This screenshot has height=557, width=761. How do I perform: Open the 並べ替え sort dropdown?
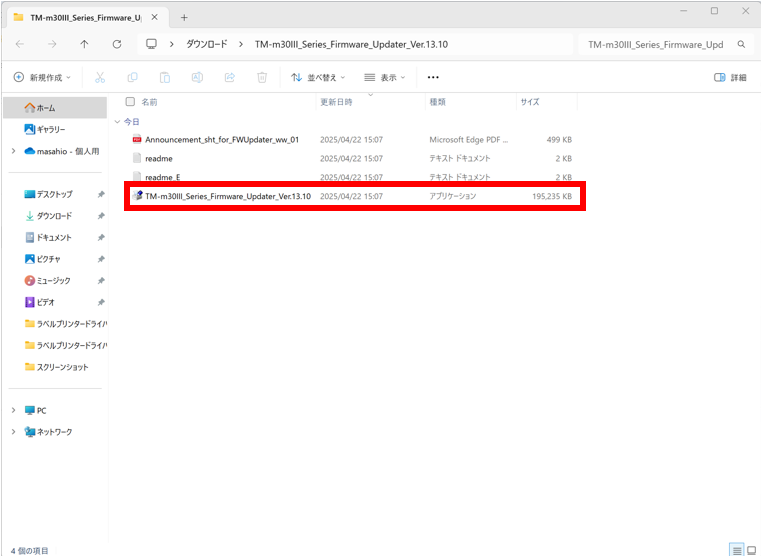[x=318, y=77]
